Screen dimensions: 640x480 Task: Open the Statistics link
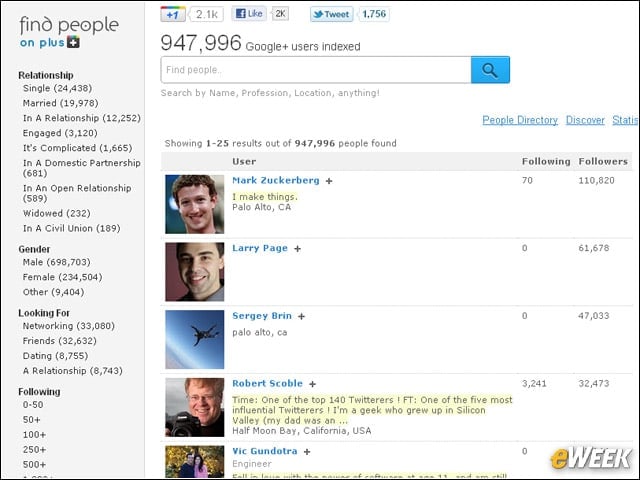tap(625, 120)
